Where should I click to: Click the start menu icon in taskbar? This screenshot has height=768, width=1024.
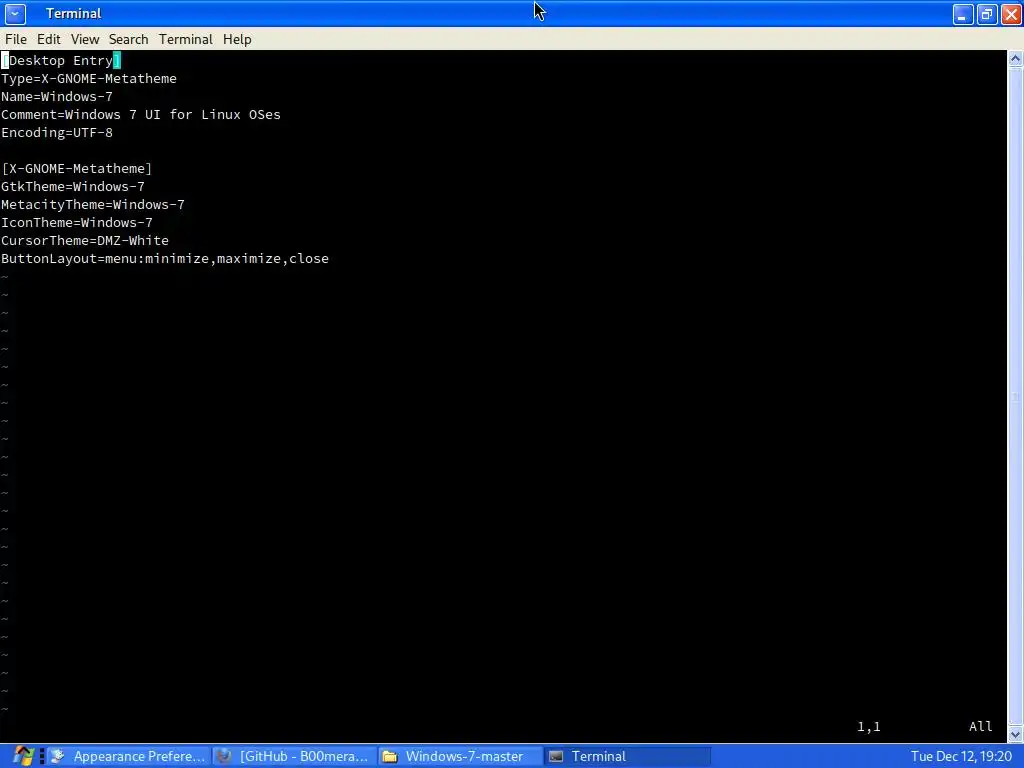[23, 756]
